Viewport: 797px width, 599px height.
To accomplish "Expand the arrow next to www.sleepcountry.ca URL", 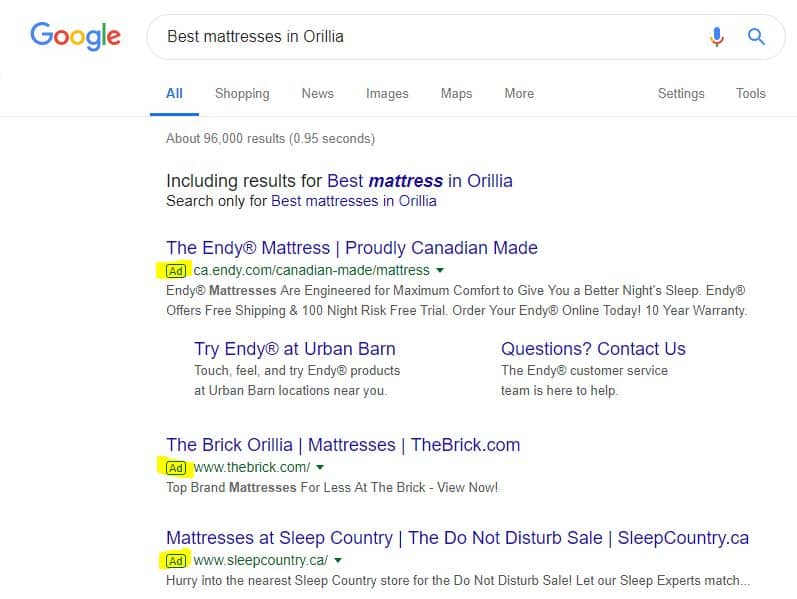I will tap(338, 561).
